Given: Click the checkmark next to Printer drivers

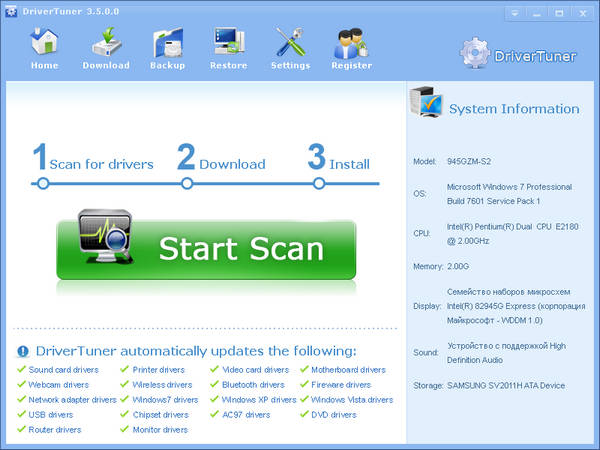Looking at the screenshot, I should [x=125, y=370].
